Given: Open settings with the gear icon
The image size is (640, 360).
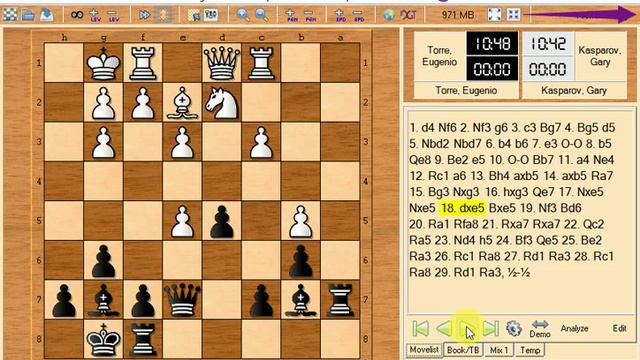Looking at the screenshot, I should 513,328.
